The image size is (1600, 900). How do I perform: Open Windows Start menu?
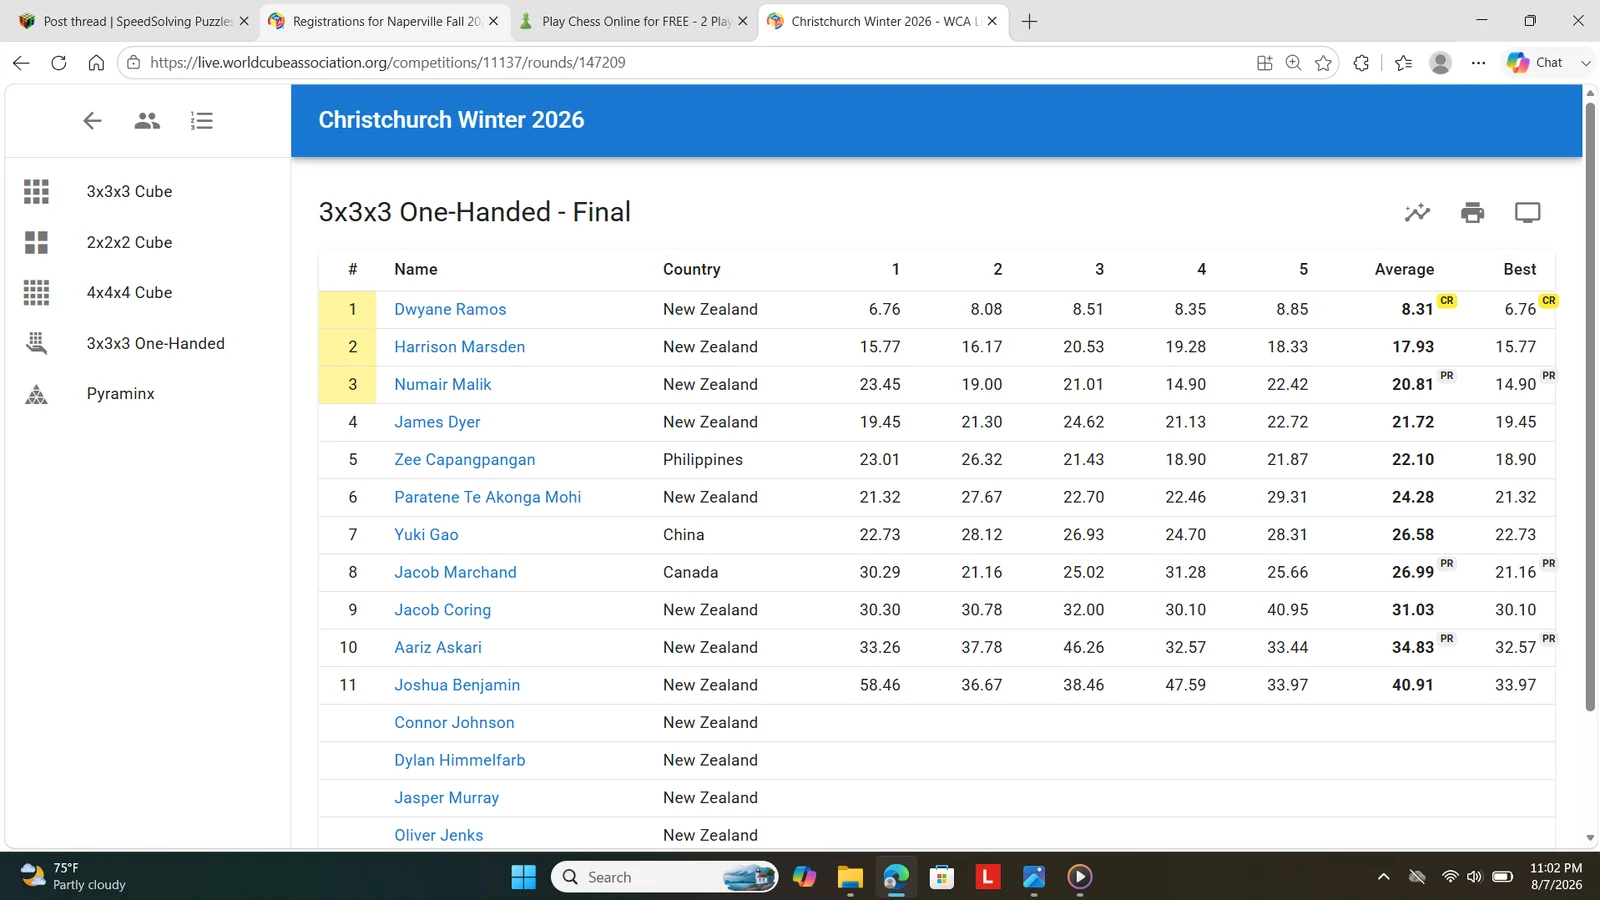[x=523, y=877]
